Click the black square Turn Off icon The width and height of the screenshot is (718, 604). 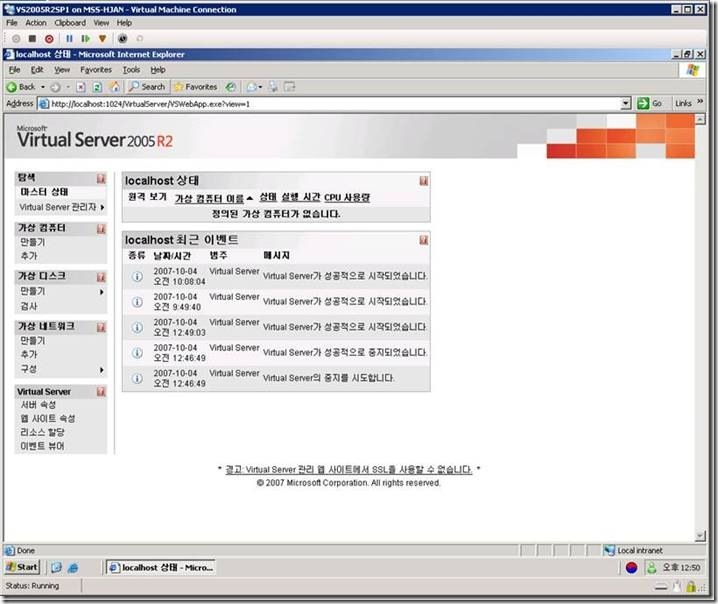coord(32,39)
